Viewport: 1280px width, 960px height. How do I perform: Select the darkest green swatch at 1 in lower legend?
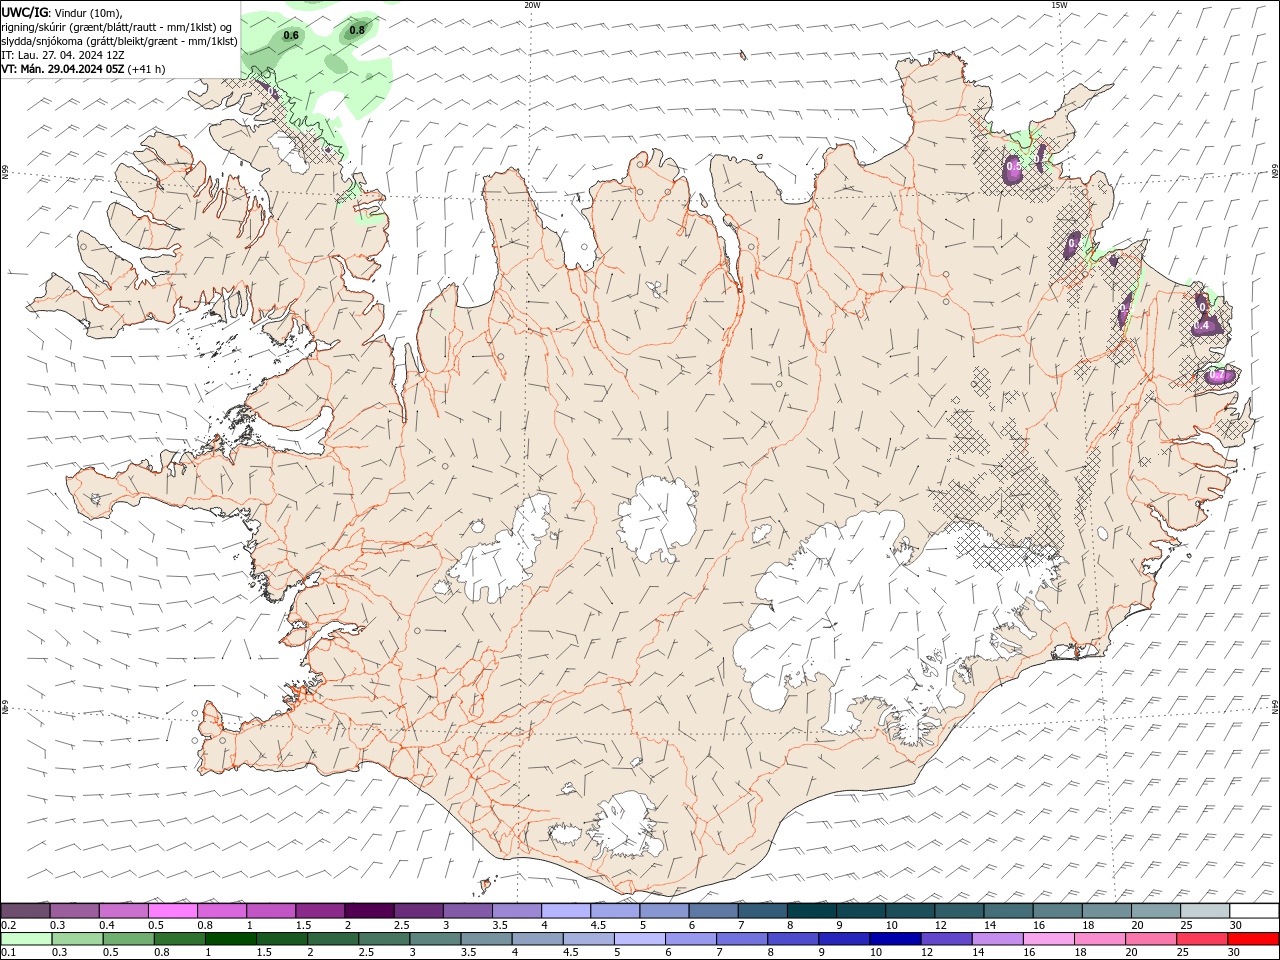[231, 939]
